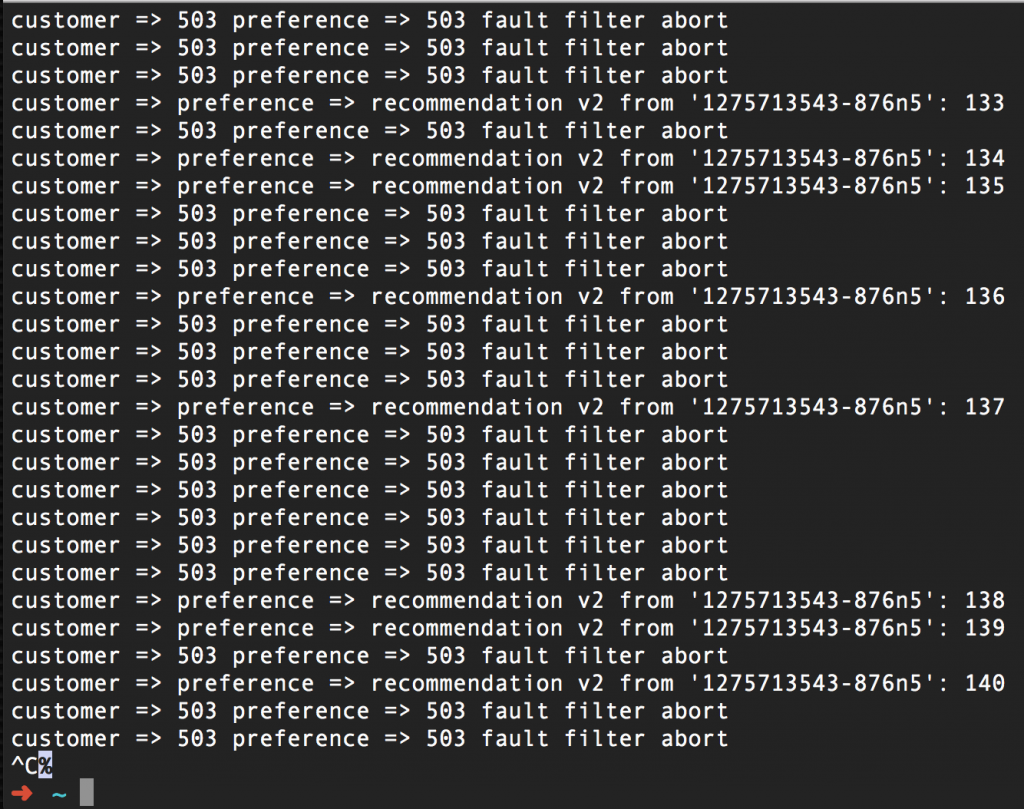The image size is (1024, 809).
Task: Click 'recommendation' in the line ending 138
Action: click(467, 600)
